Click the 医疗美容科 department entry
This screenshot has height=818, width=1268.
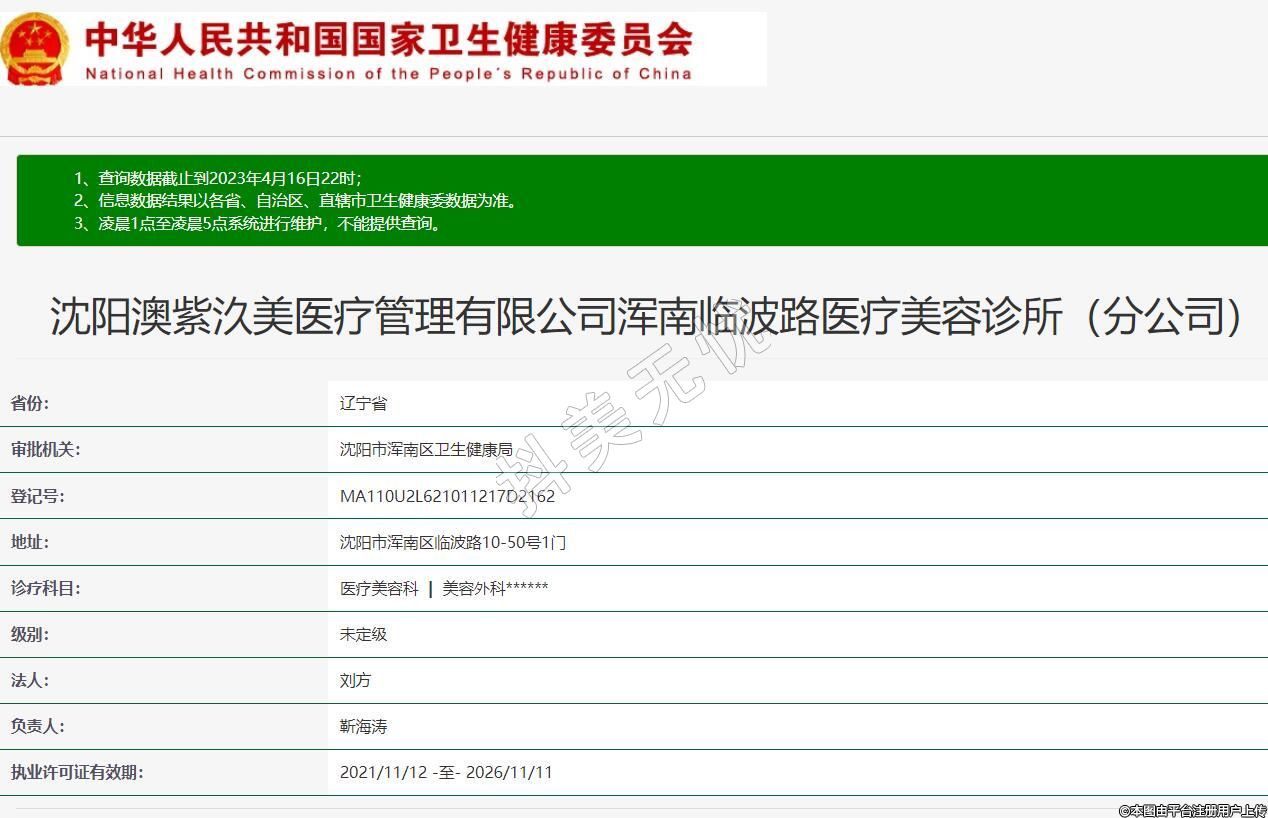pos(379,588)
